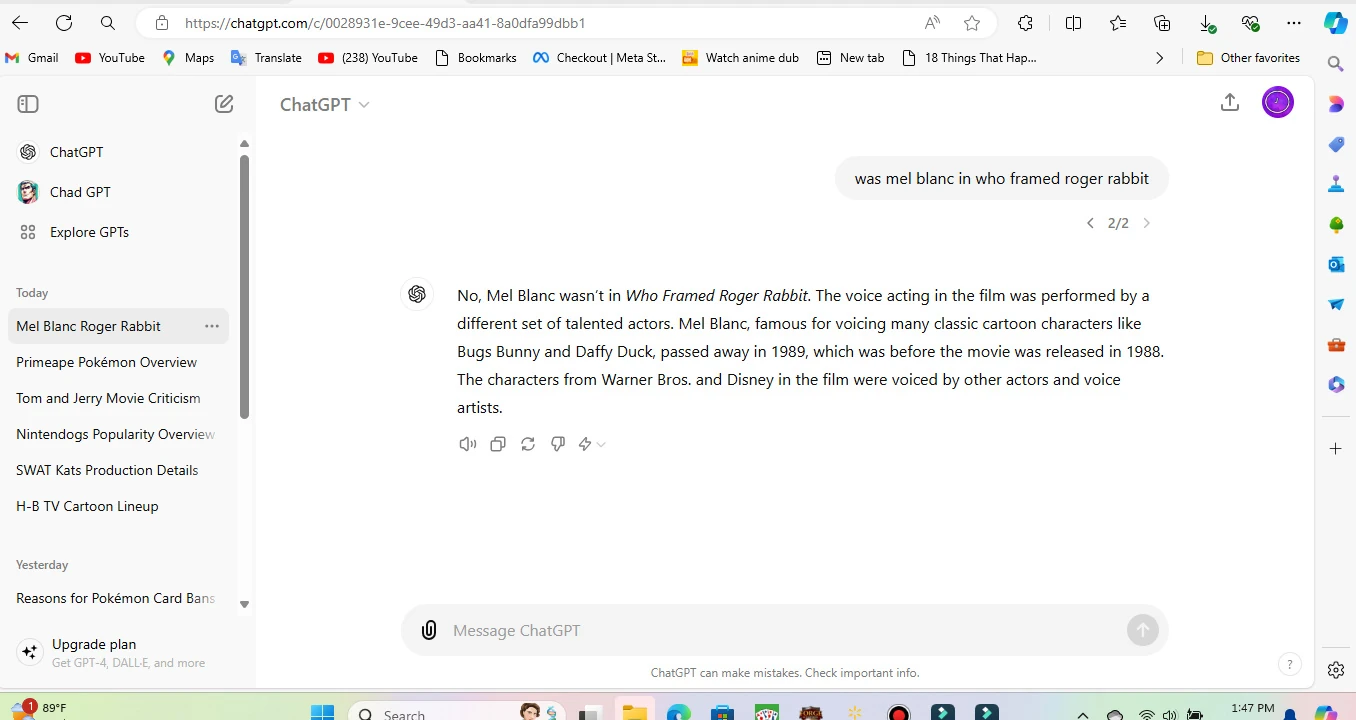Toggle the favorites star for this page
Screen dimensions: 1356x720
click(x=971, y=22)
